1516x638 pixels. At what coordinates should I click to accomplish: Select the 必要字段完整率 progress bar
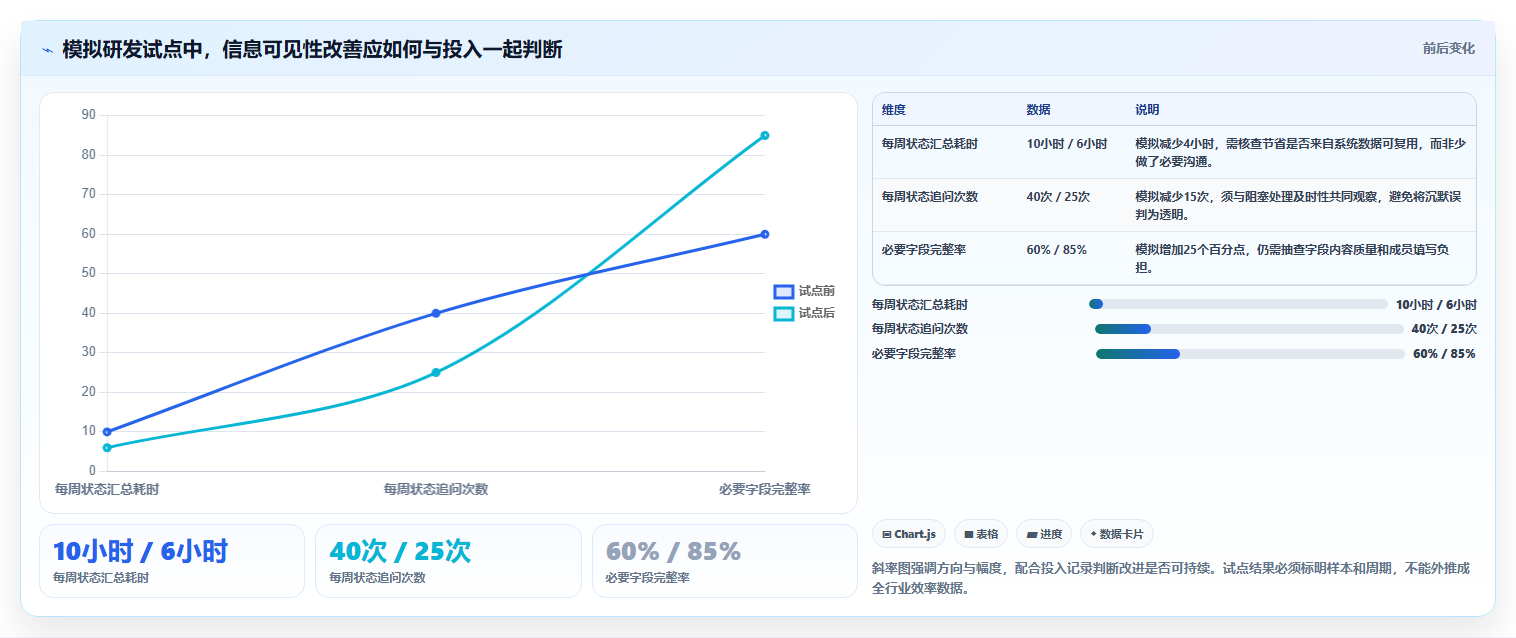[x=1250, y=354]
